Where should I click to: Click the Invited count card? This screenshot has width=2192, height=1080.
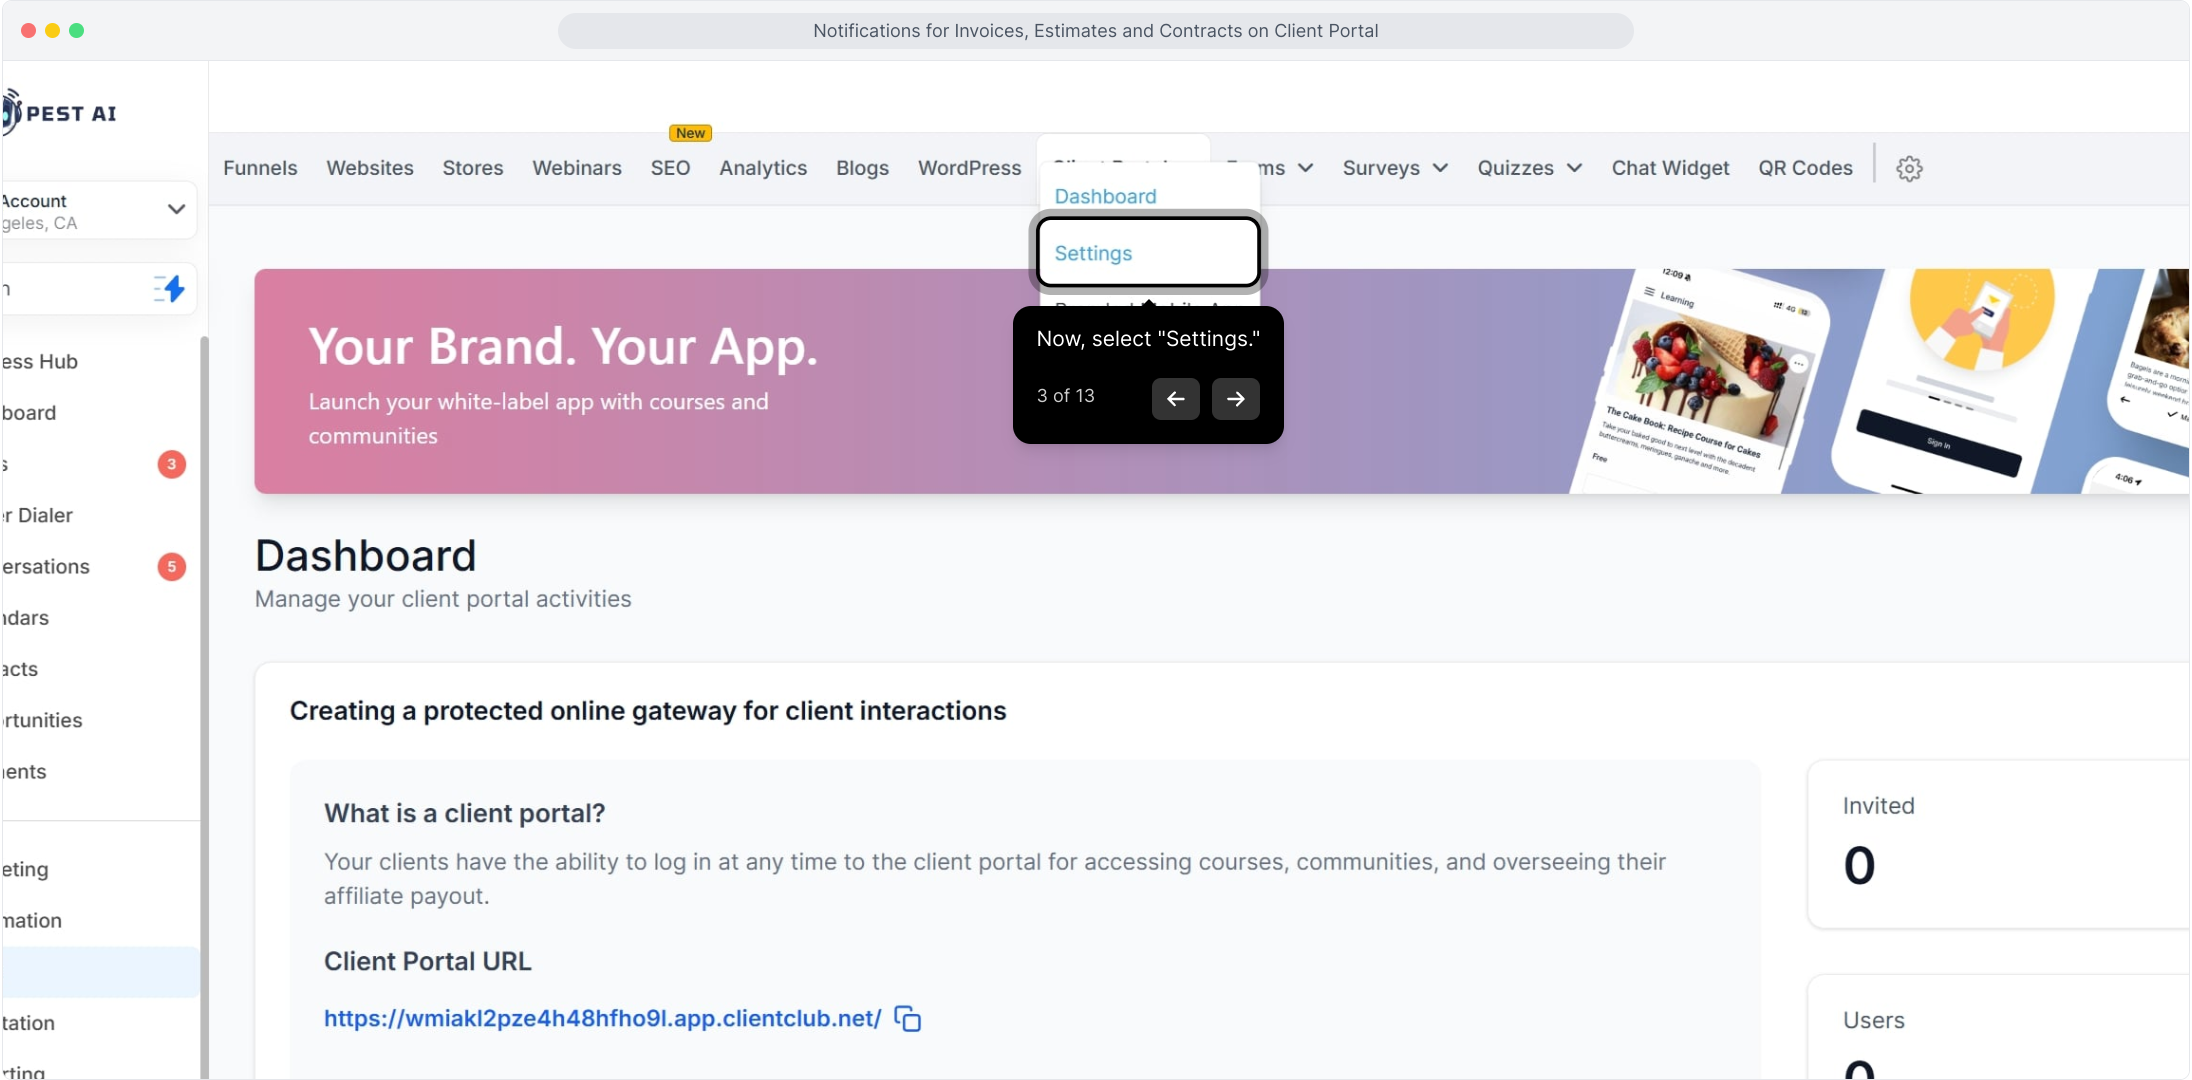pyautogui.click(x=1998, y=844)
